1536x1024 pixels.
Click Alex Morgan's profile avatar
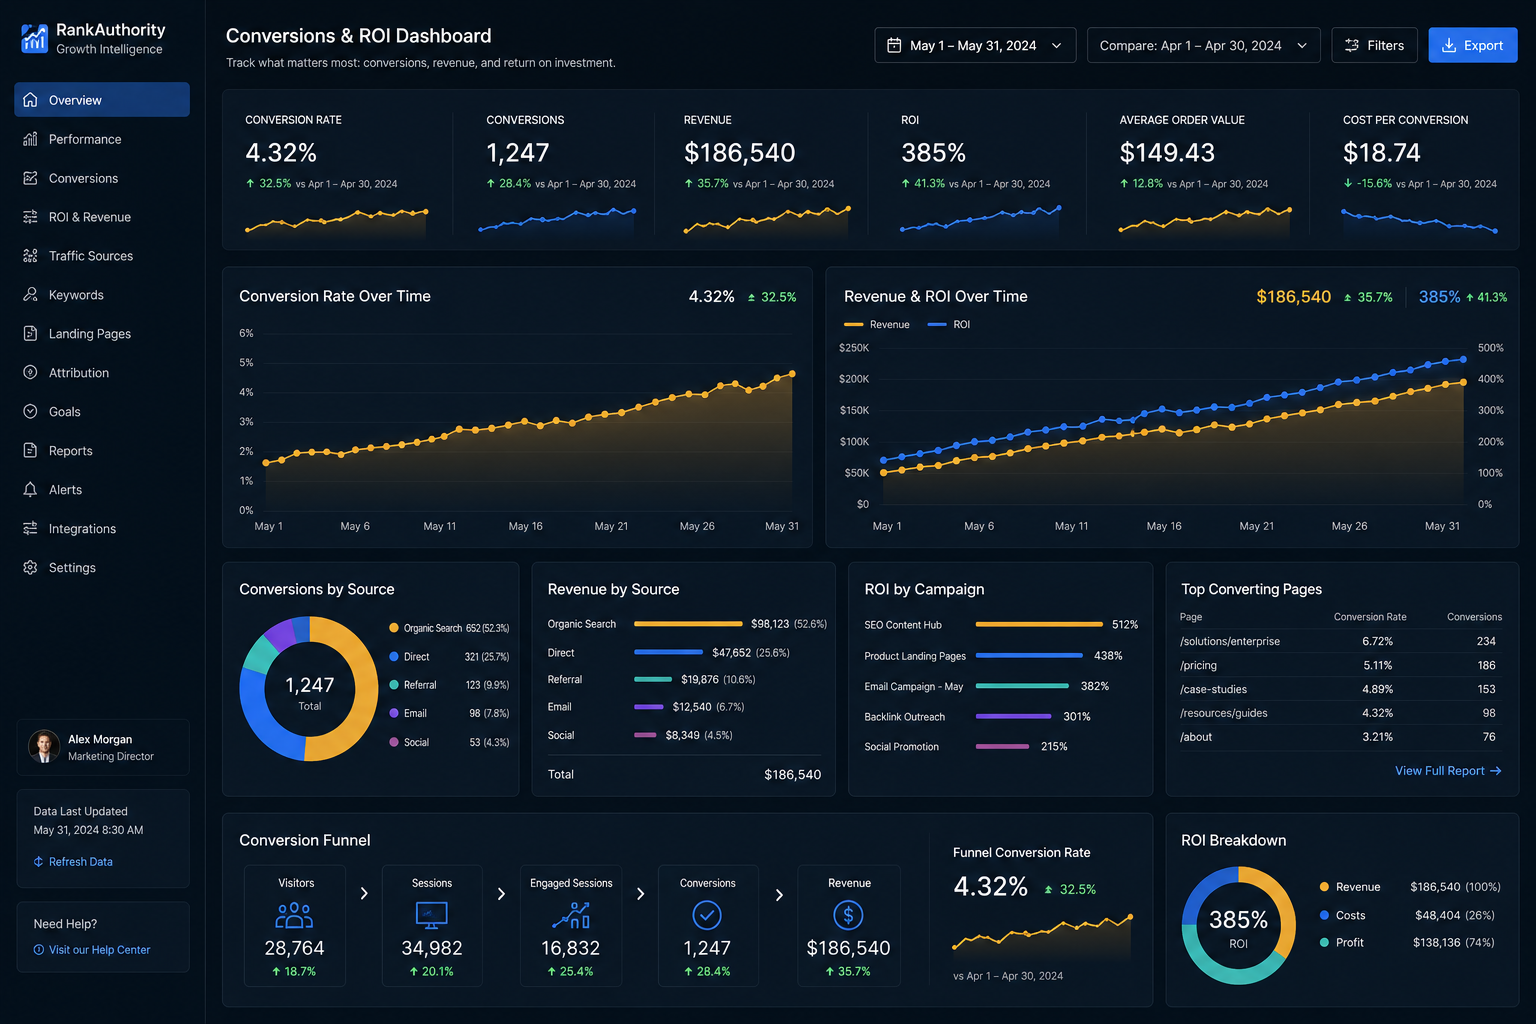pyautogui.click(x=44, y=747)
